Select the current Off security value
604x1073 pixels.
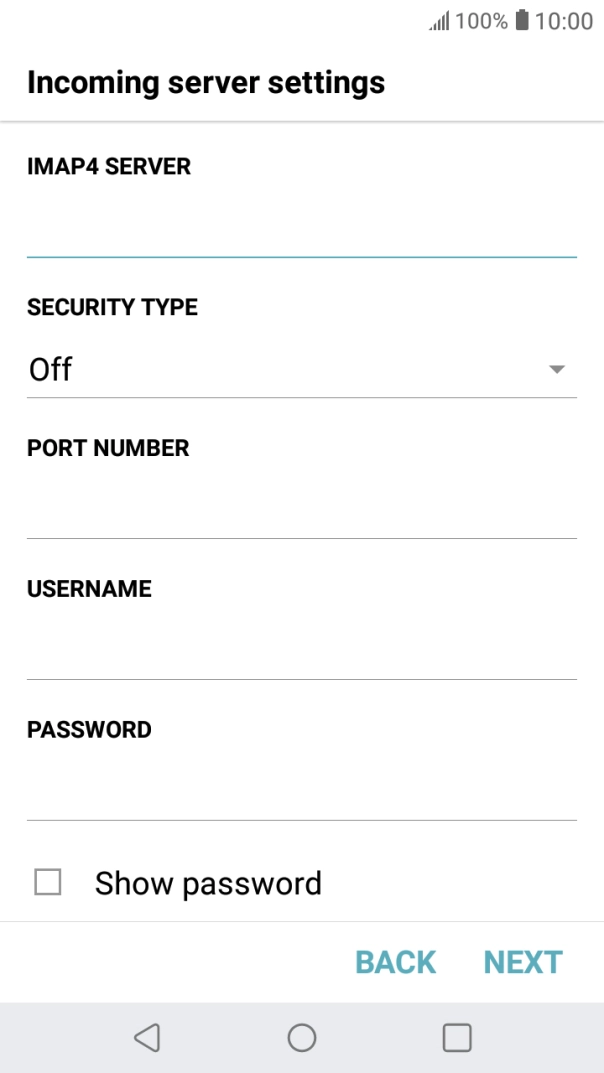(50, 369)
